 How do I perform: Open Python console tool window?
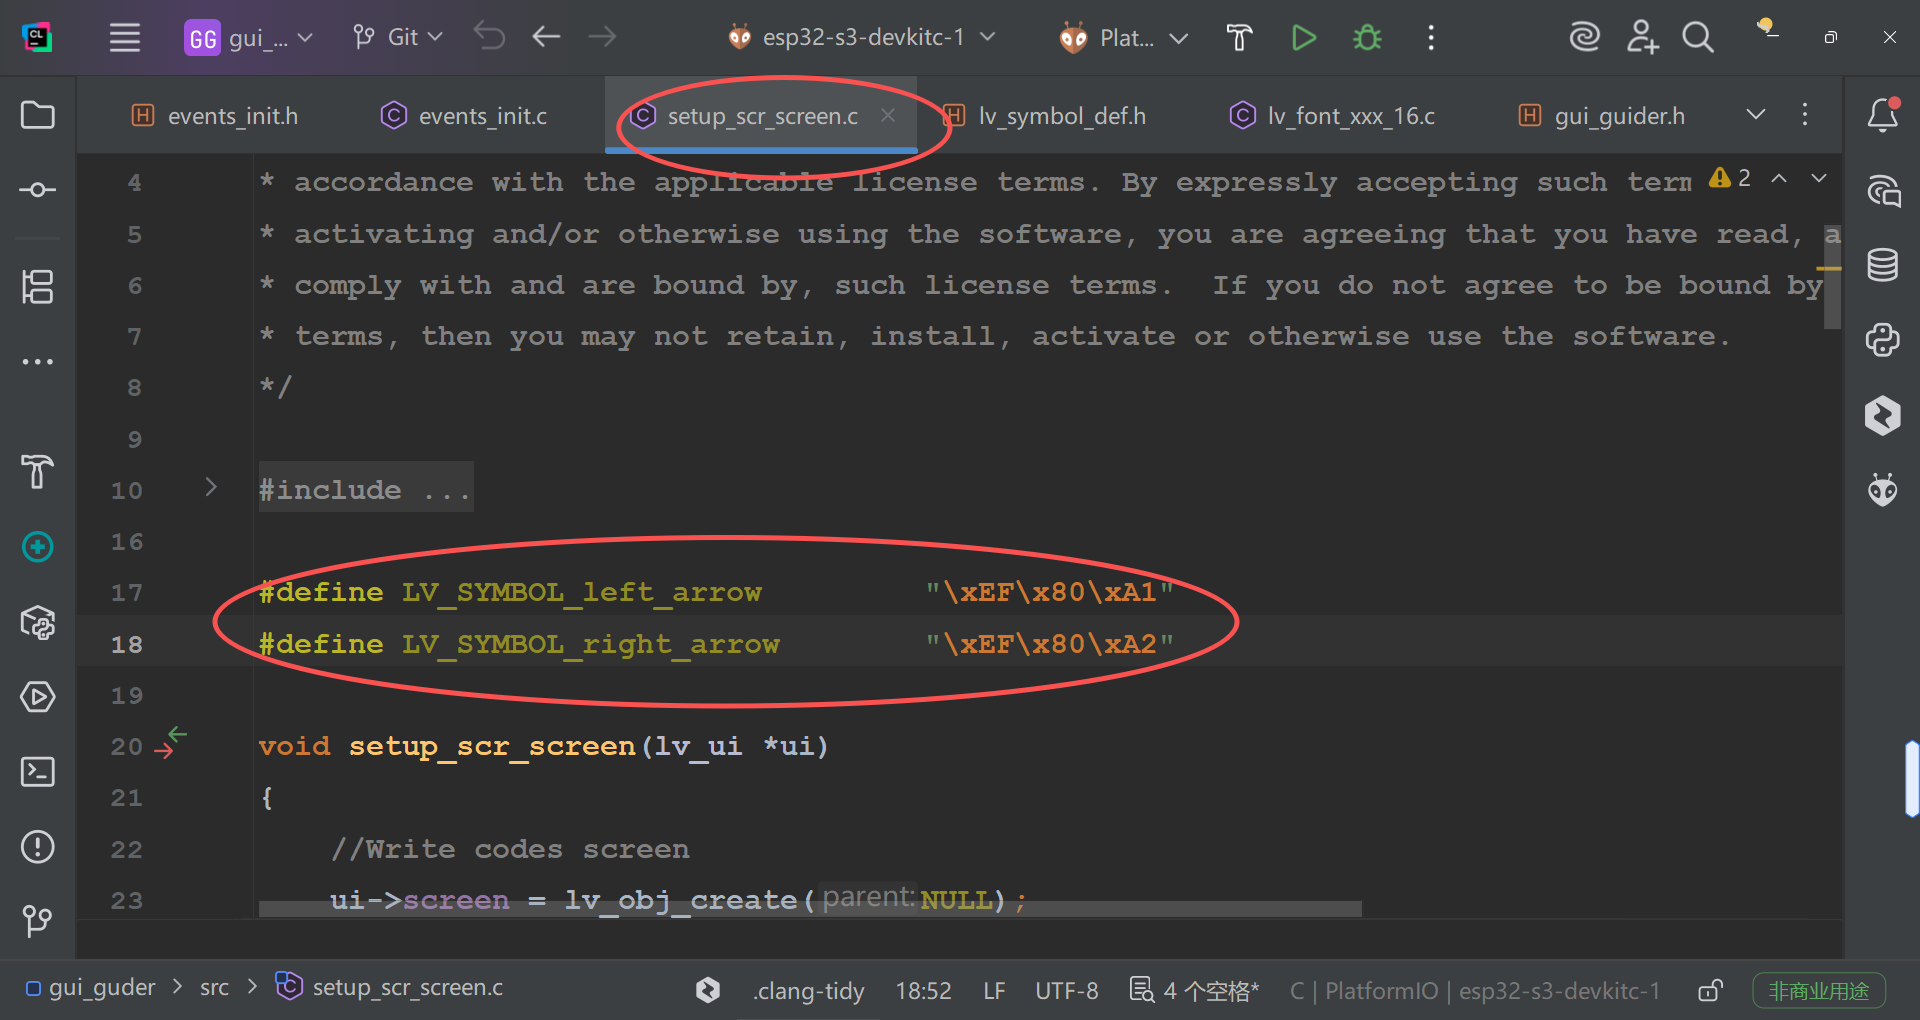pyautogui.click(x=1883, y=340)
